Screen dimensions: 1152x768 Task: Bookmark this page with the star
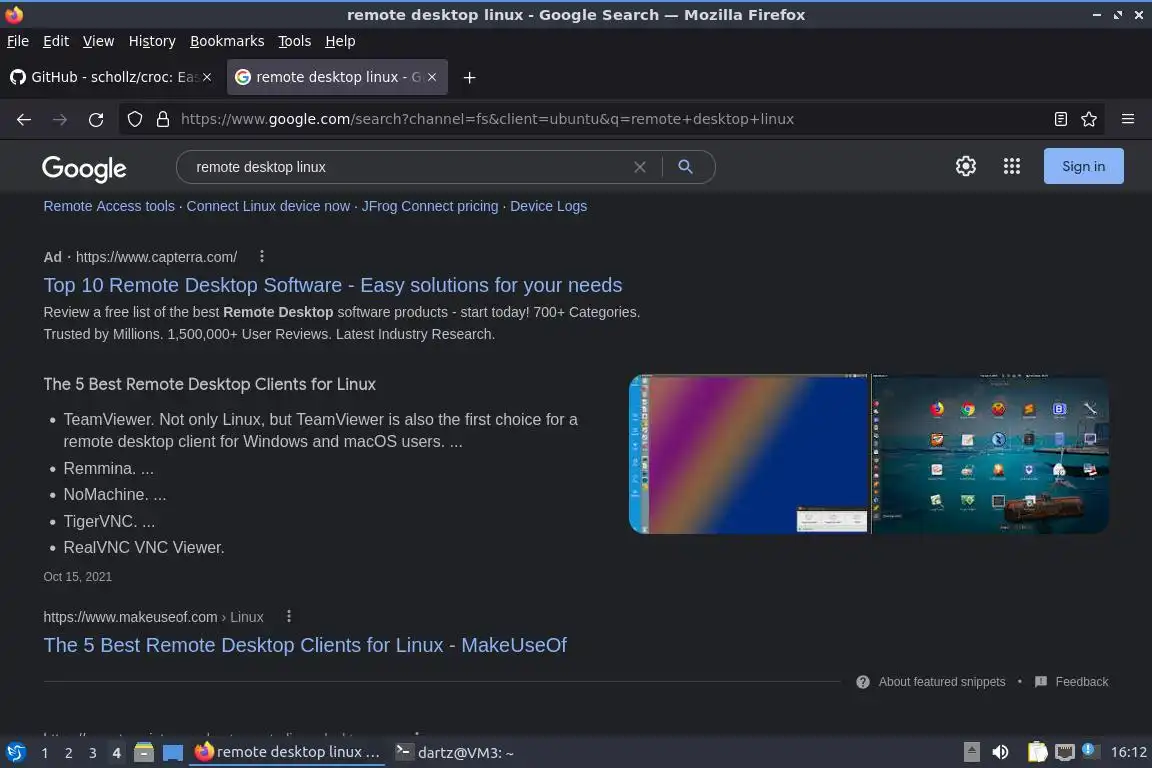[1089, 119]
